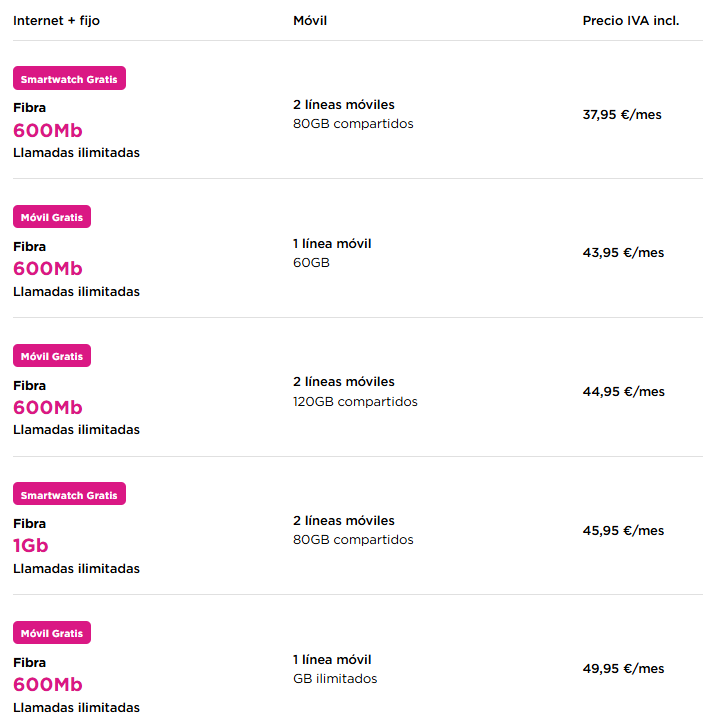Click the 45,95 €/mes price

(x=623, y=530)
